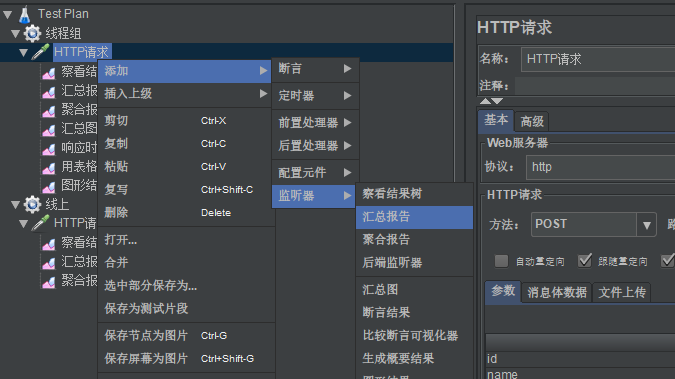Click the downward expand arrow below 注释

[497, 101]
